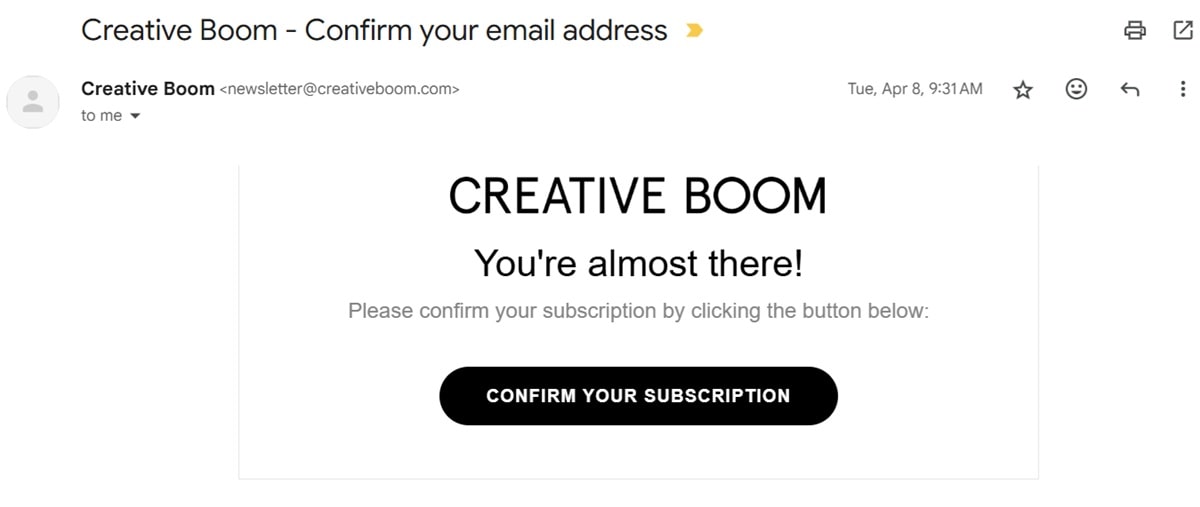1200x507 pixels.
Task: Click the sender's grey profile avatar
Action: (x=33, y=101)
